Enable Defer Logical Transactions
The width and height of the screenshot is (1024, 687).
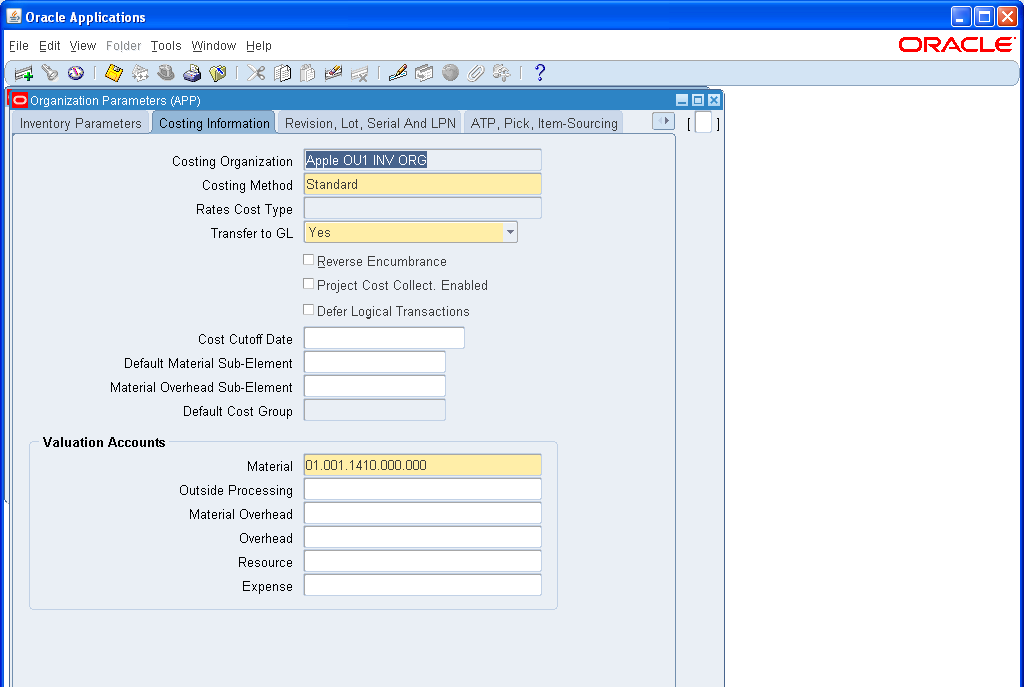tap(310, 311)
